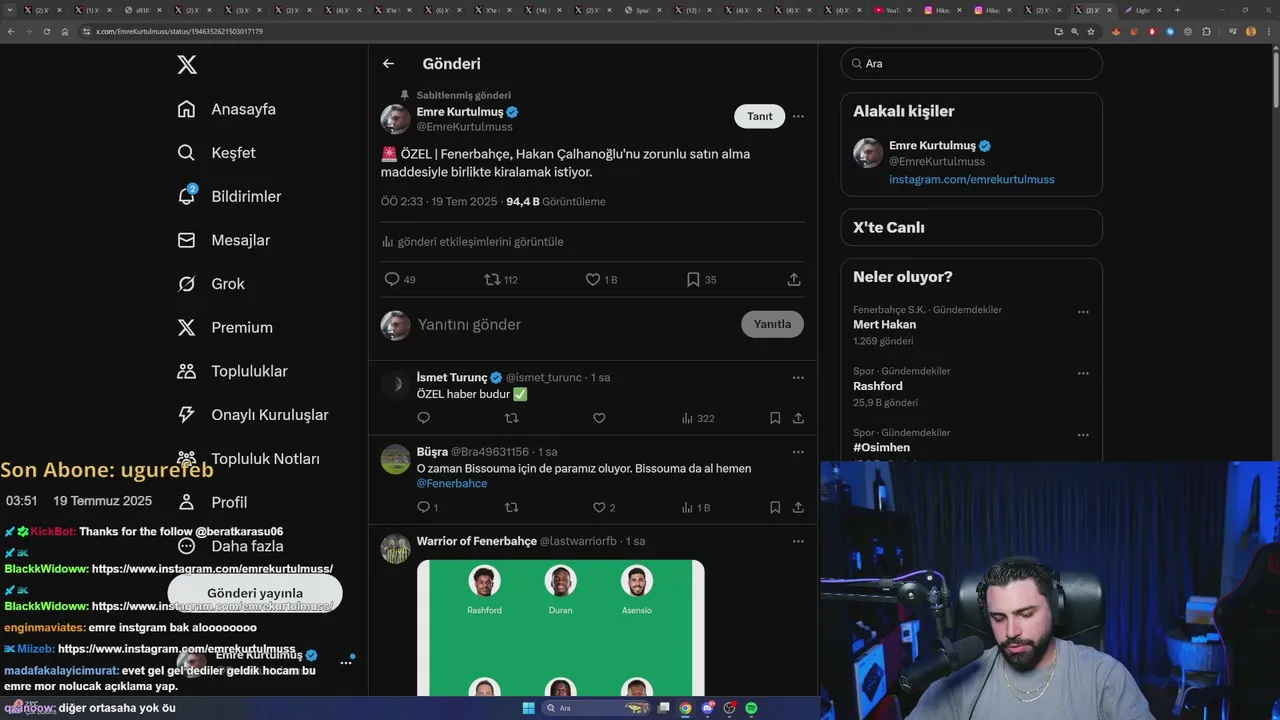Click the Ara search box on the taskbar
1280x720 pixels.
click(598, 708)
